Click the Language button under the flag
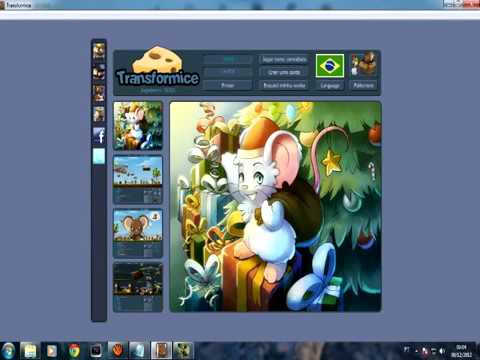Screen dimensions: 480x360 pyautogui.click(x=330, y=86)
